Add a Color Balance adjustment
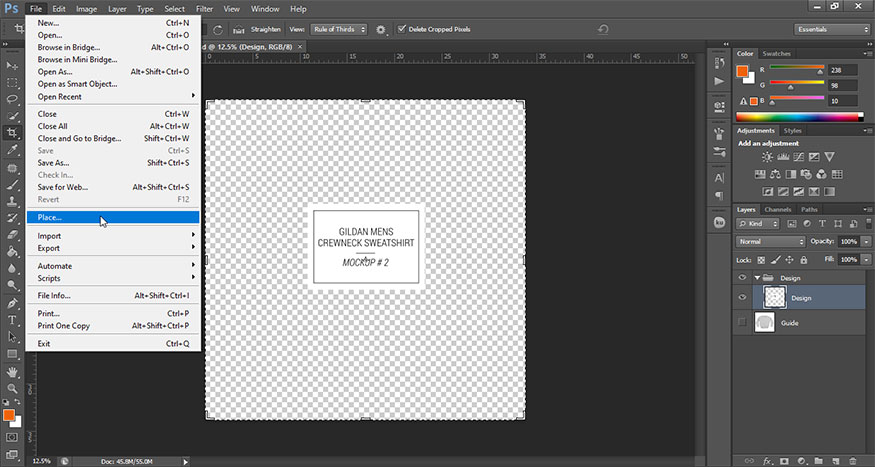 click(775, 174)
